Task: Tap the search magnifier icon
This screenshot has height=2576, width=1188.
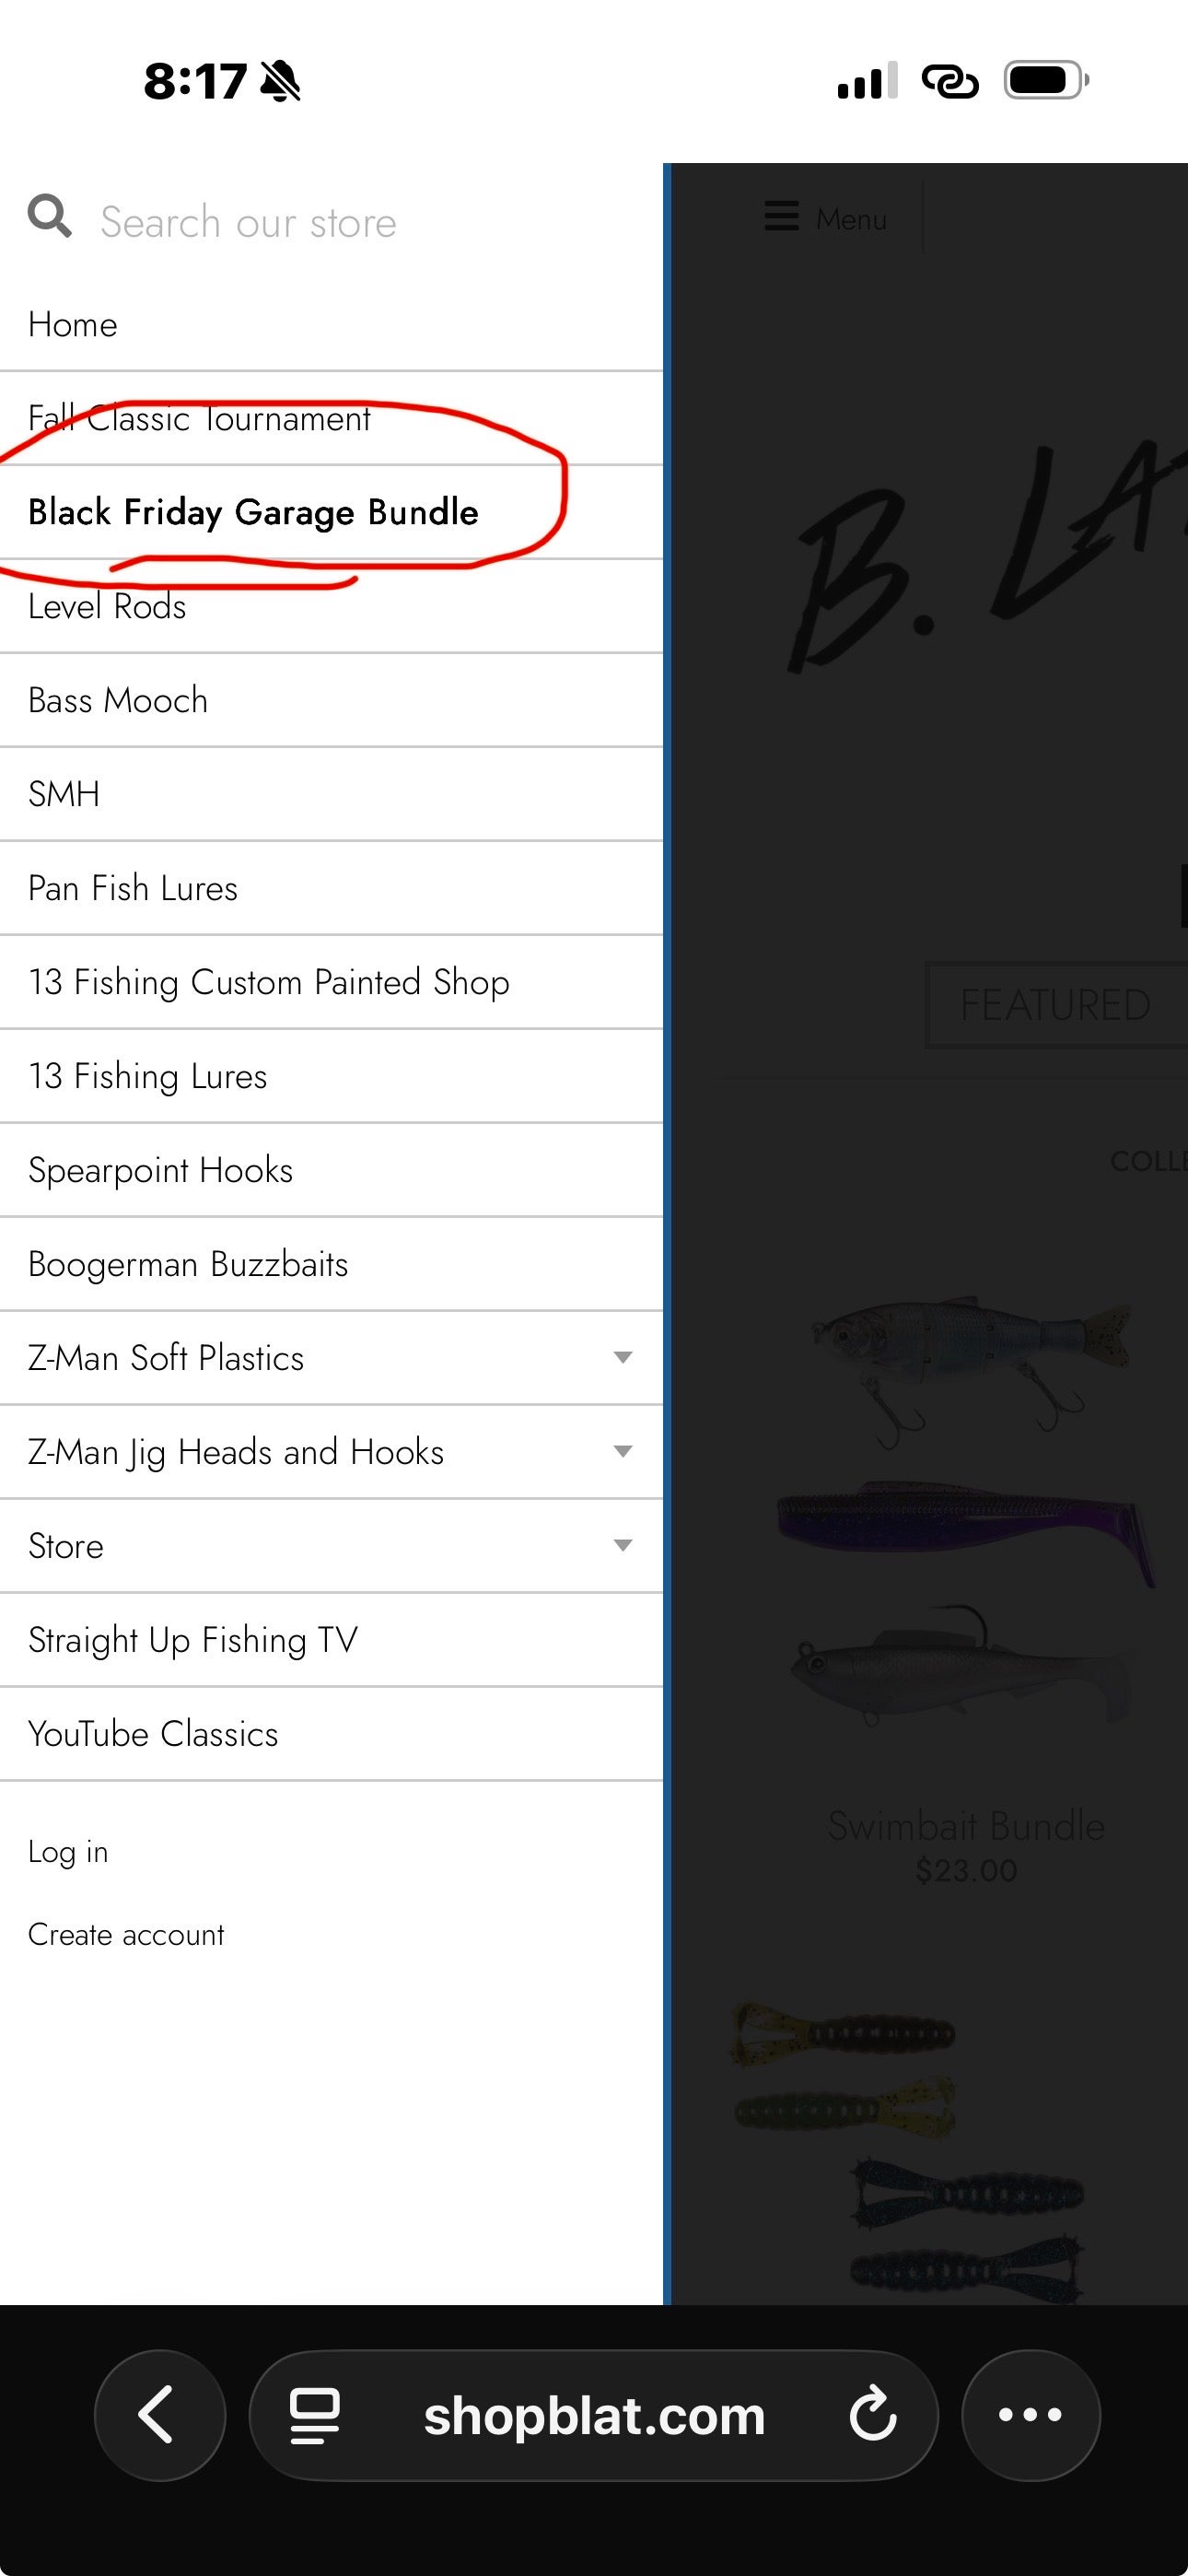Action: click(x=49, y=216)
